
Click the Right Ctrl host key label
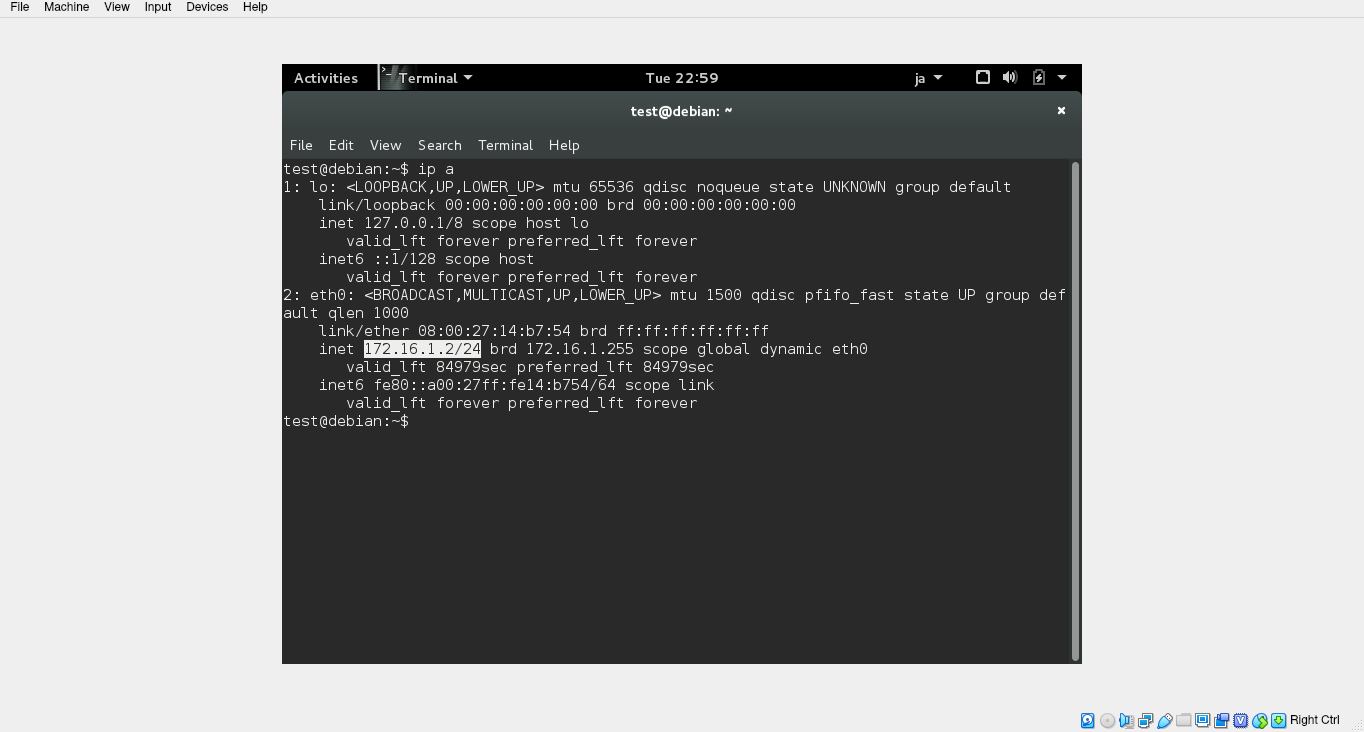point(1314,720)
